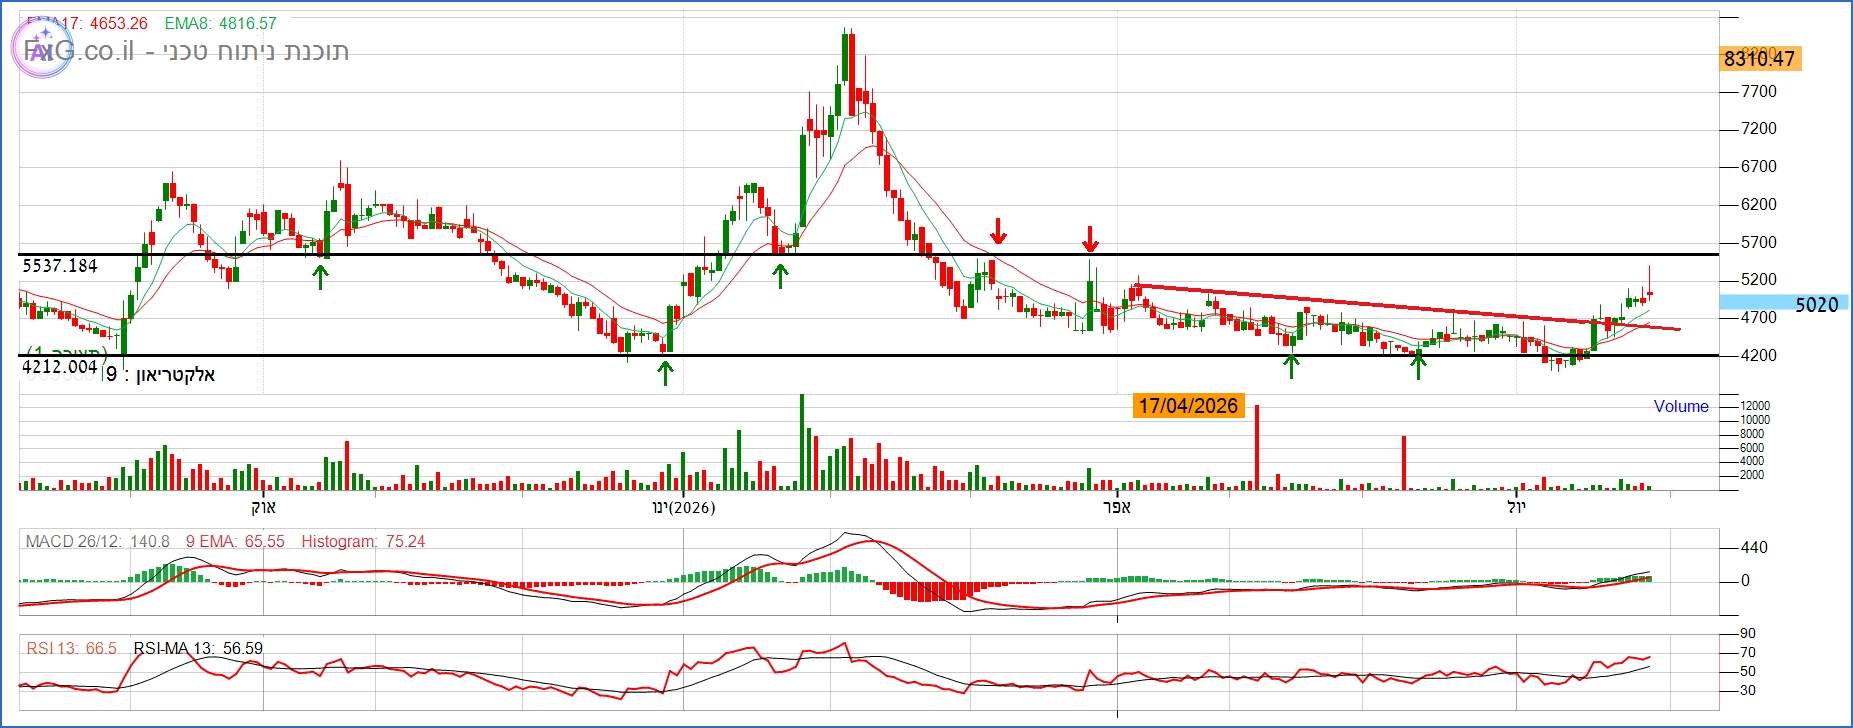Click the 30 RSI axis label

pyautogui.click(x=1748, y=691)
